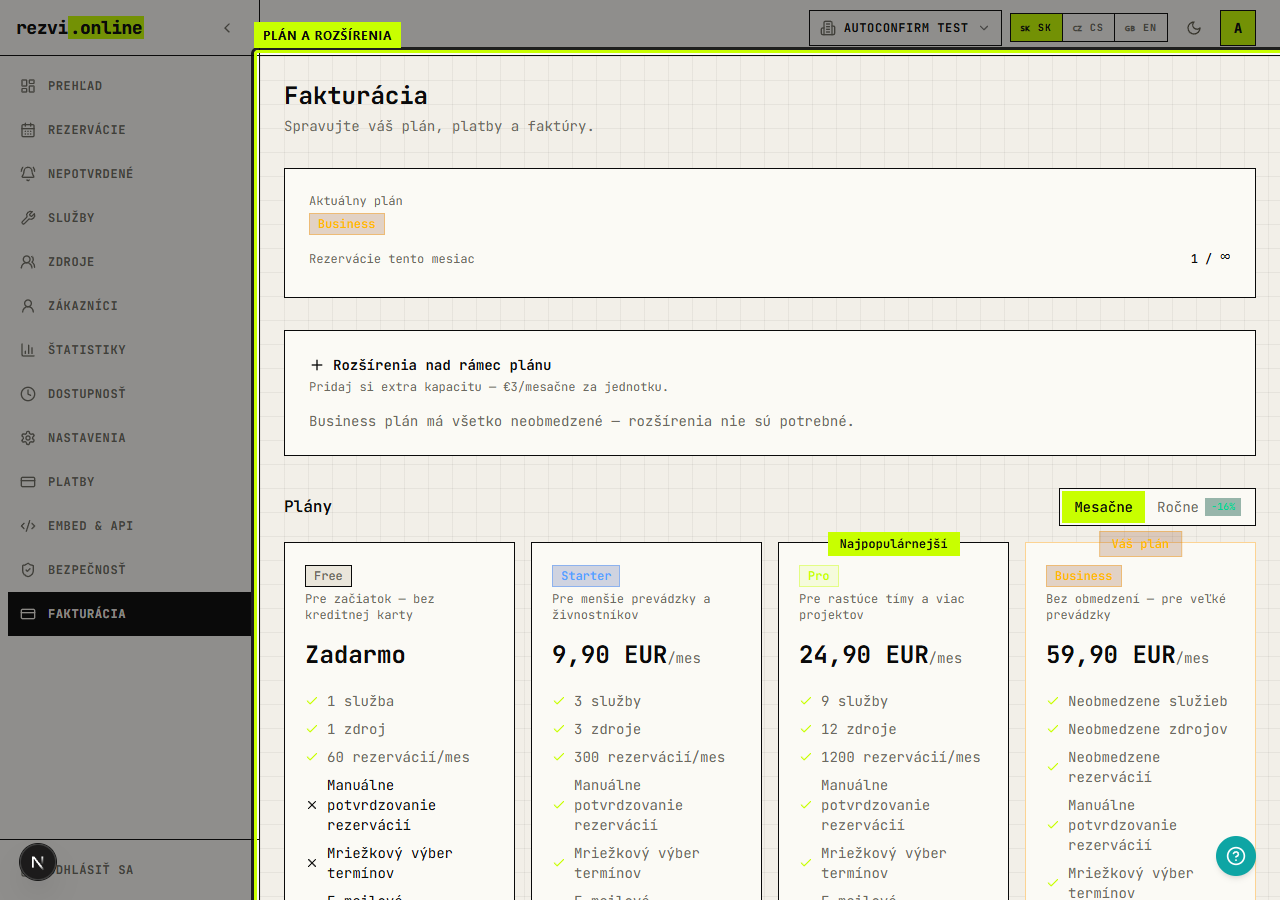This screenshot has height=900, width=1280.
Task: Switch language to EN
Action: [1140, 28]
